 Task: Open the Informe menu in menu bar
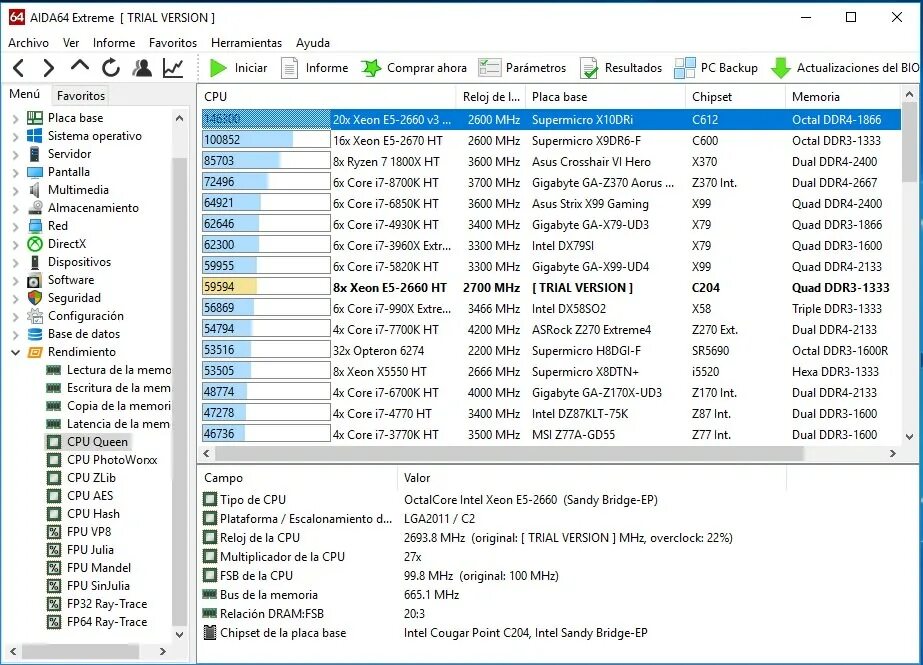click(114, 42)
